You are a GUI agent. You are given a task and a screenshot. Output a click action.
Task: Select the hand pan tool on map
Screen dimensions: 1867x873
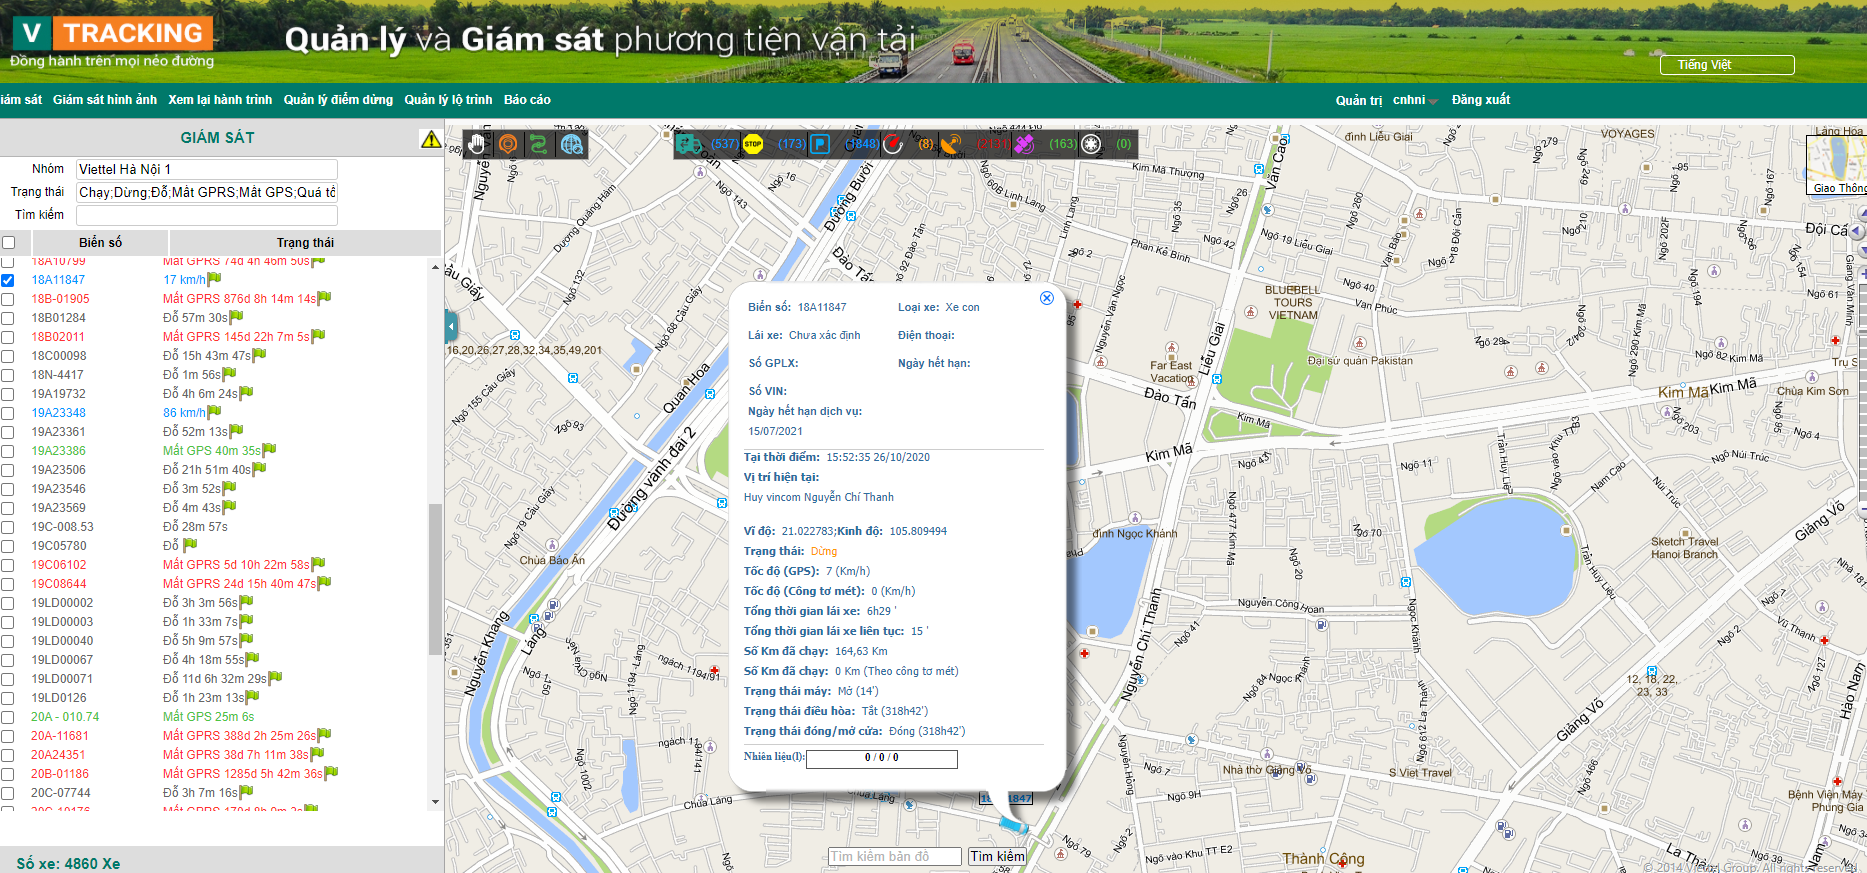pyautogui.click(x=477, y=144)
